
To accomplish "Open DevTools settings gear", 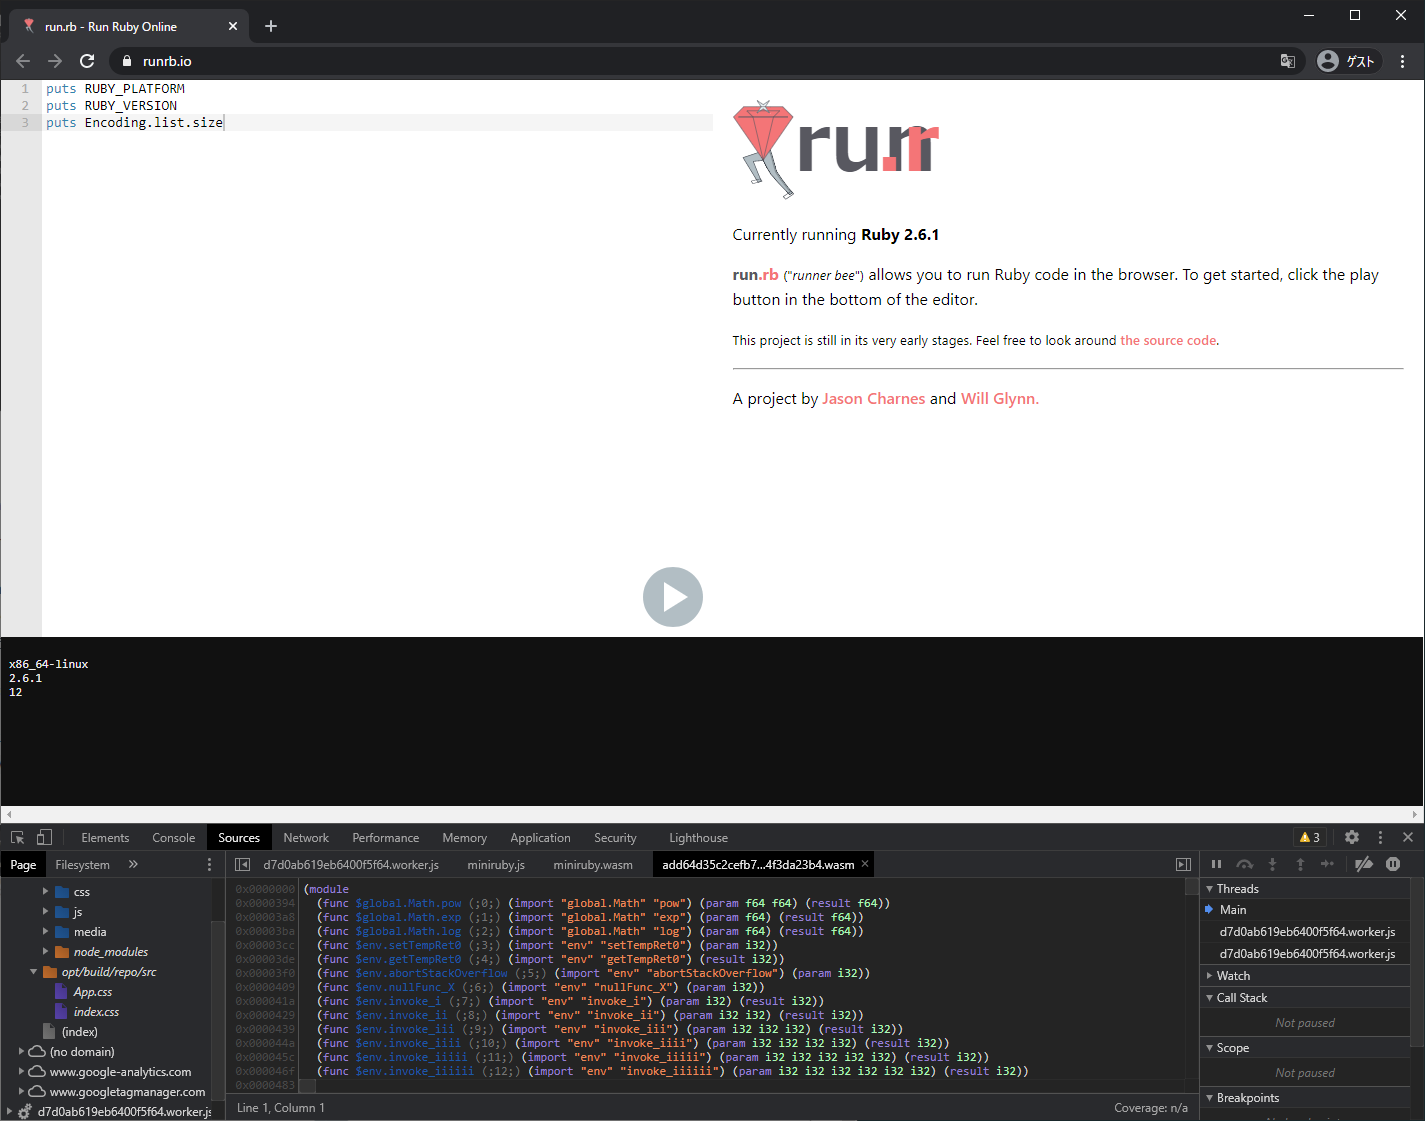I will [x=1352, y=838].
